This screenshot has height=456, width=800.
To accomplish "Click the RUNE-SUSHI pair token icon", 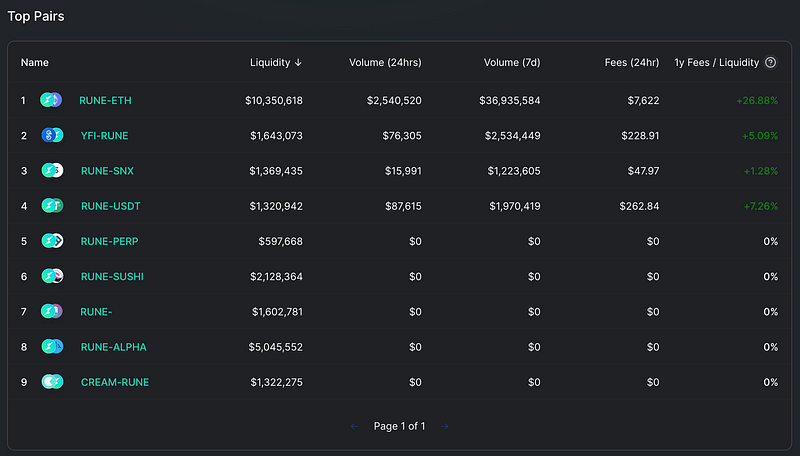I will coord(52,276).
